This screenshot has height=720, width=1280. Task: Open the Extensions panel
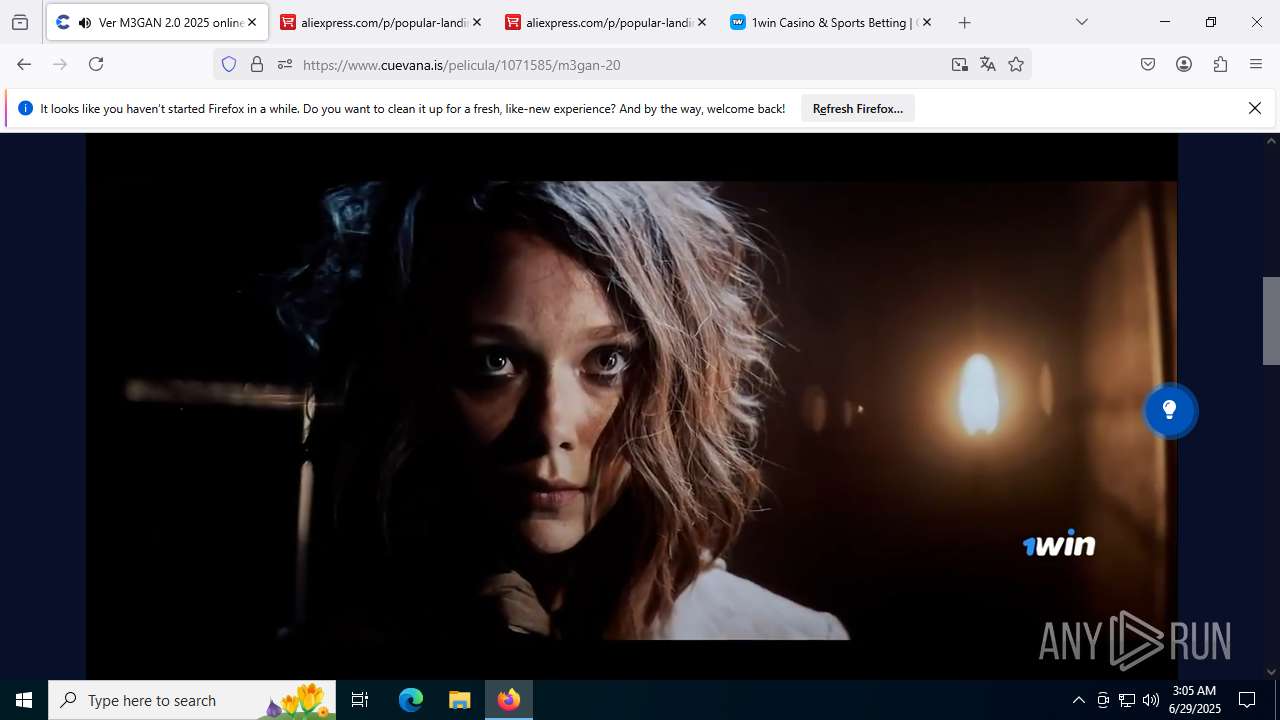point(1220,64)
